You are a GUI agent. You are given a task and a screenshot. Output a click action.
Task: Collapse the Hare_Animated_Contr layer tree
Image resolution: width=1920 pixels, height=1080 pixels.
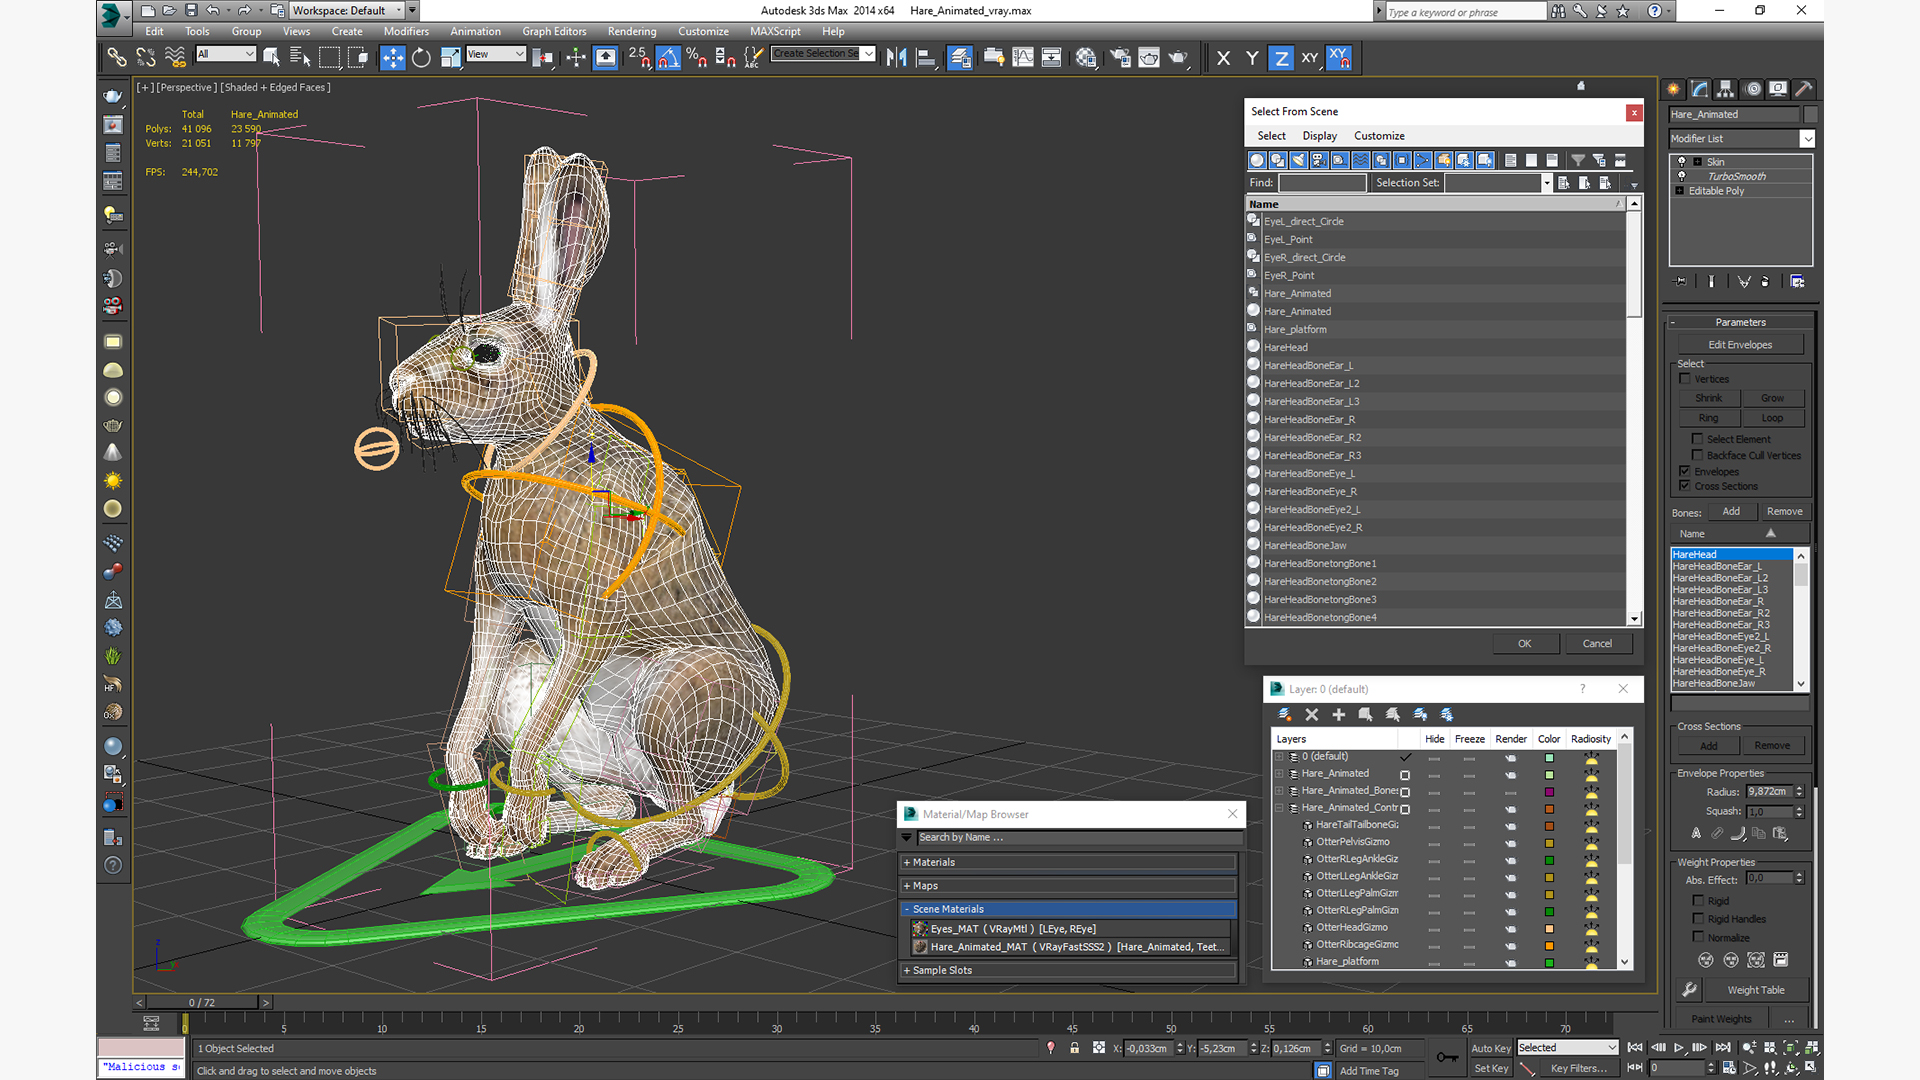tap(1279, 808)
